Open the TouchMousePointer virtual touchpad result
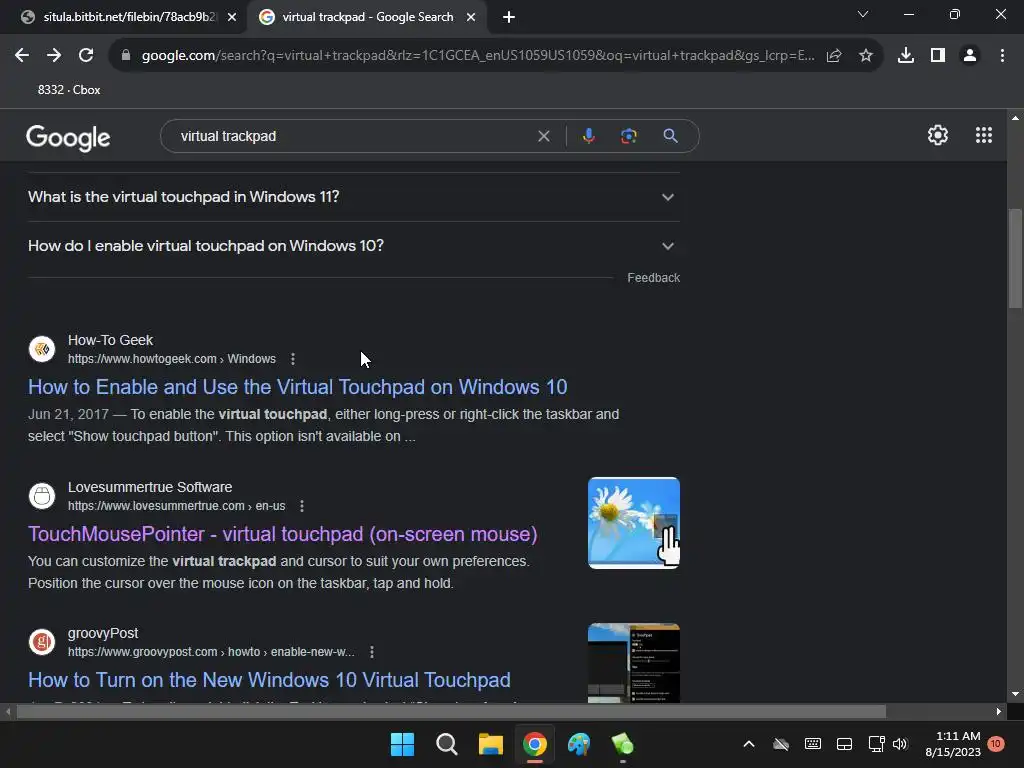 [283, 534]
